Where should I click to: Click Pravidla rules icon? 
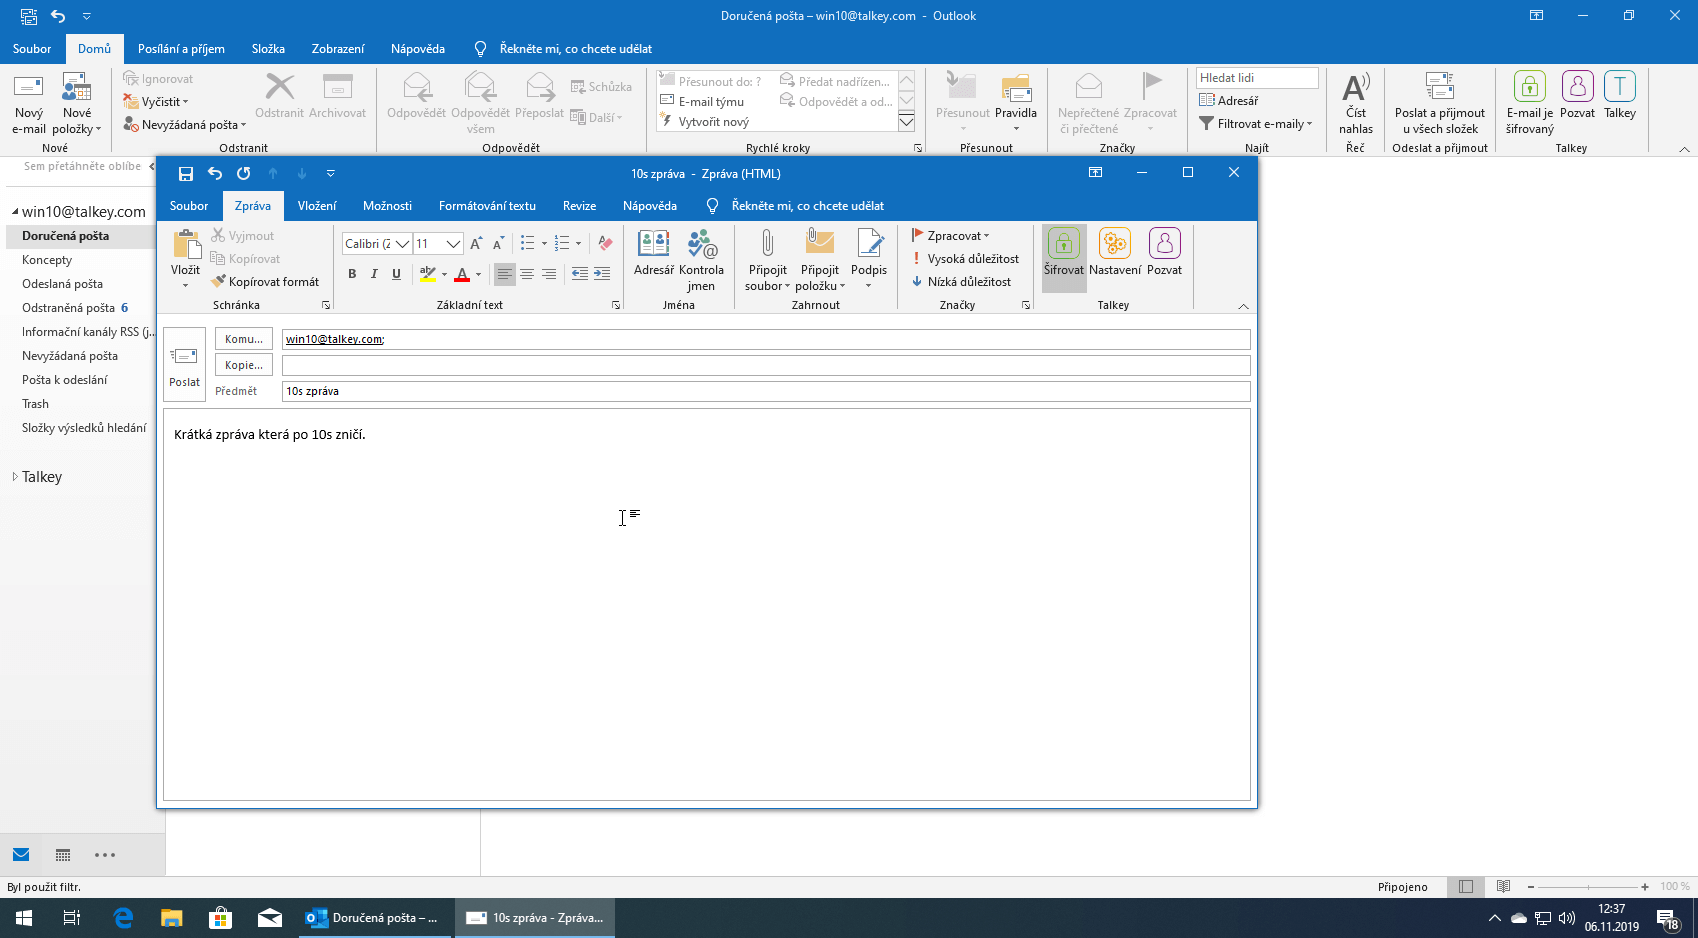[1016, 103]
